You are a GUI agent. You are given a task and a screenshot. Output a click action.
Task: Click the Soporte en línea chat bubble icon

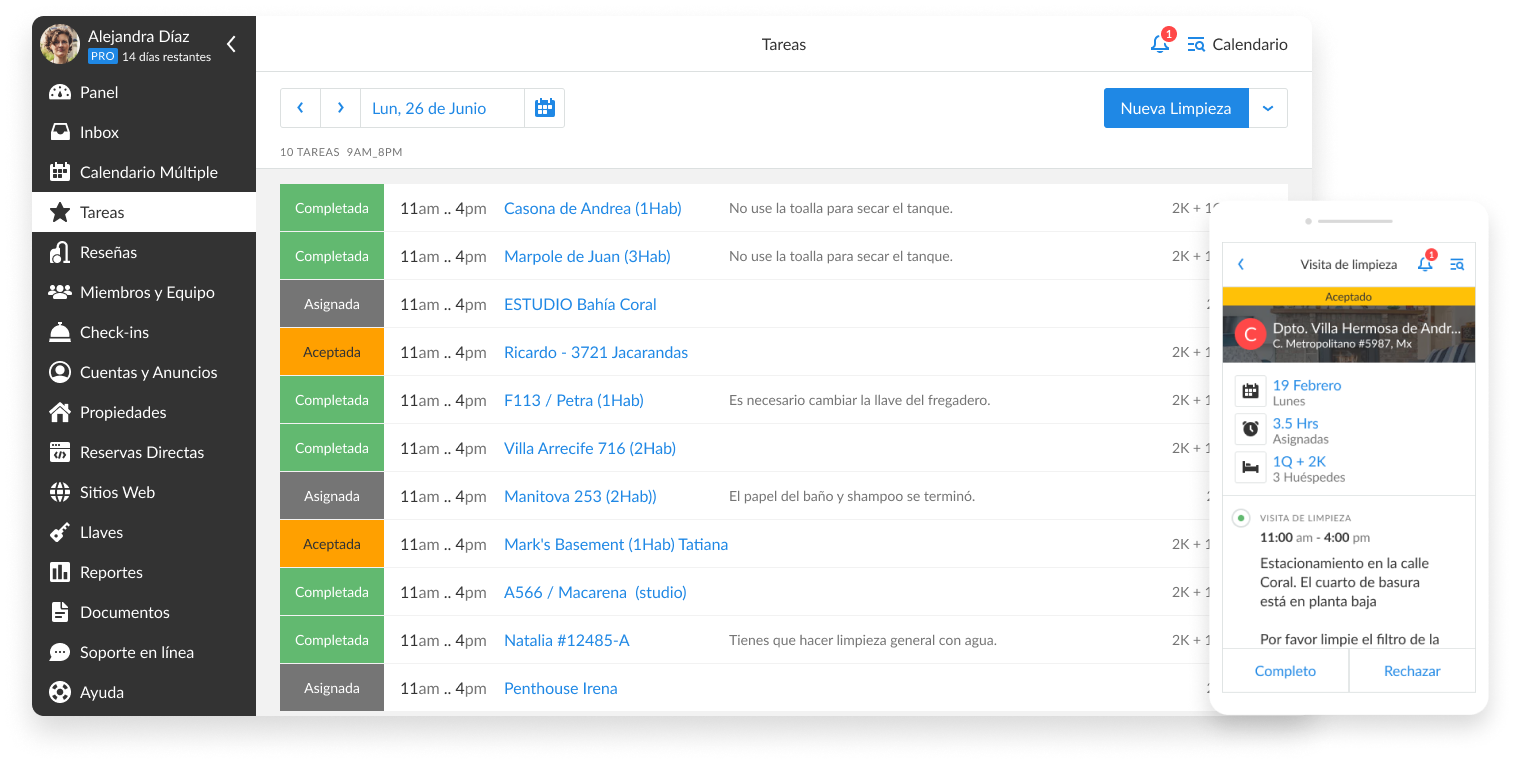pyautogui.click(x=60, y=652)
